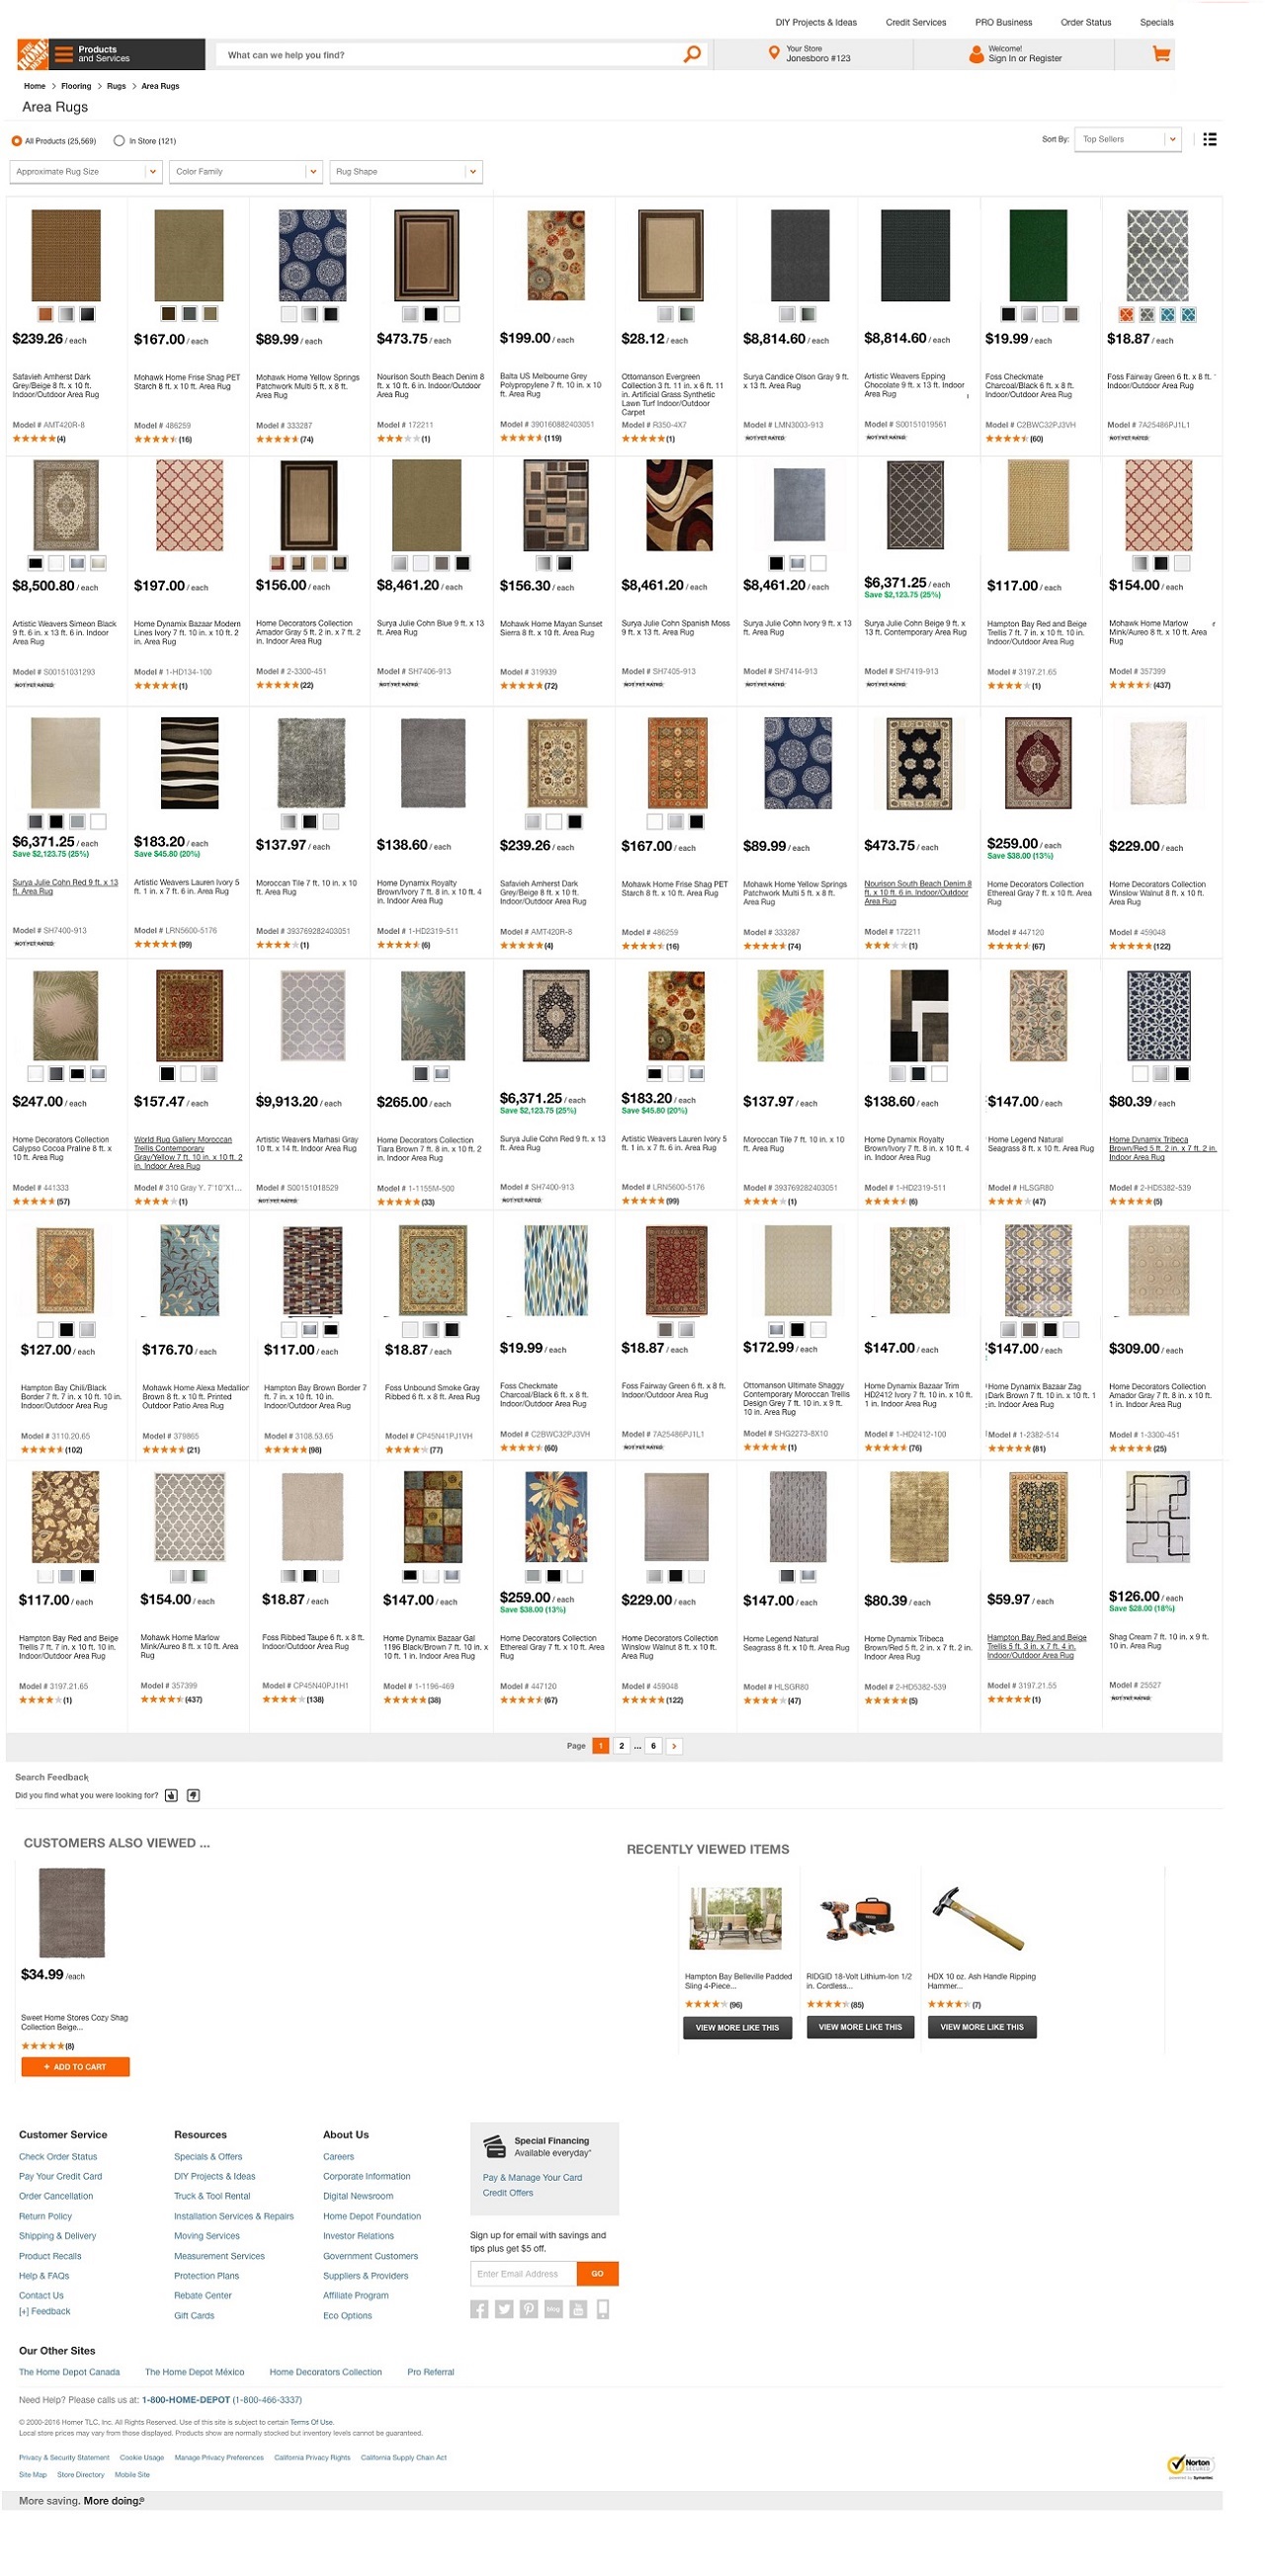Image resolution: width=1265 pixels, height=2576 pixels.
Task: Open the shopping cart icon
Action: [1160, 54]
